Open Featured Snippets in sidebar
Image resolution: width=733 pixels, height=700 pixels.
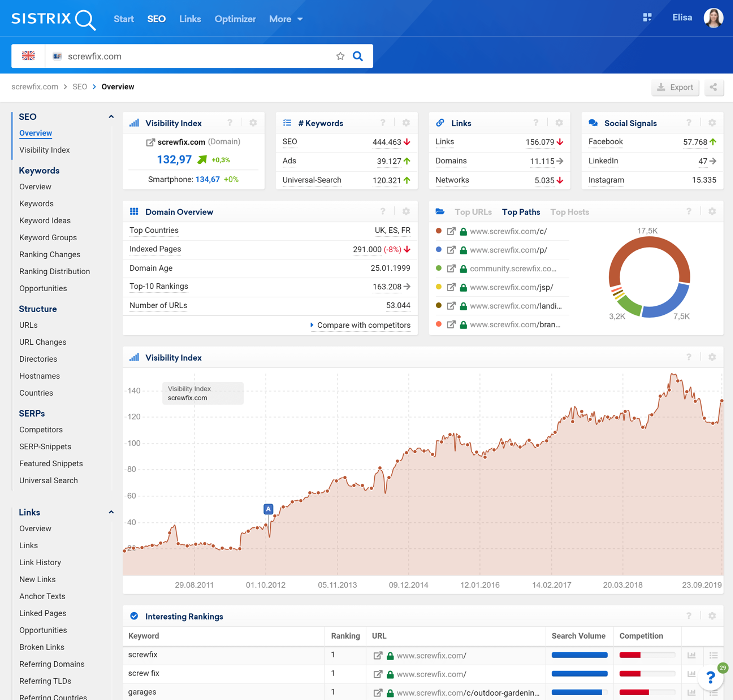point(51,463)
